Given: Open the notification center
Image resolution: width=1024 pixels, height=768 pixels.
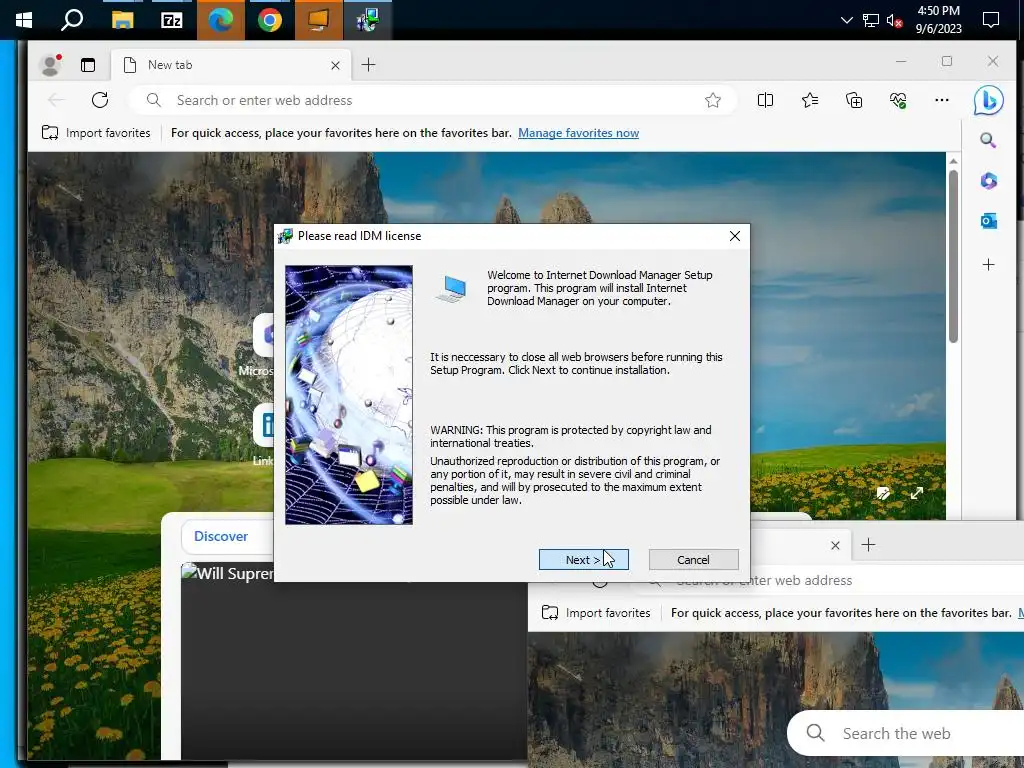Looking at the screenshot, I should click(991, 20).
